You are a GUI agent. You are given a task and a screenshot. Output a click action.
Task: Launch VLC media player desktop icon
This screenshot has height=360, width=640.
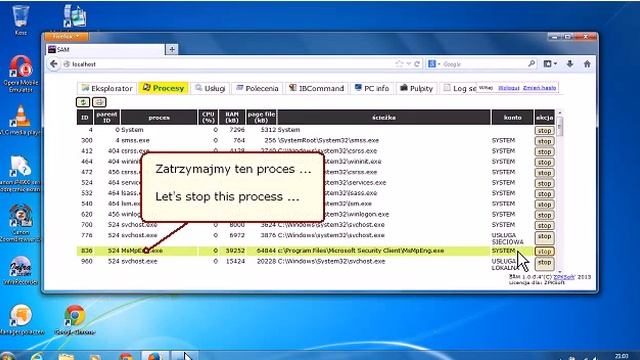(20, 120)
